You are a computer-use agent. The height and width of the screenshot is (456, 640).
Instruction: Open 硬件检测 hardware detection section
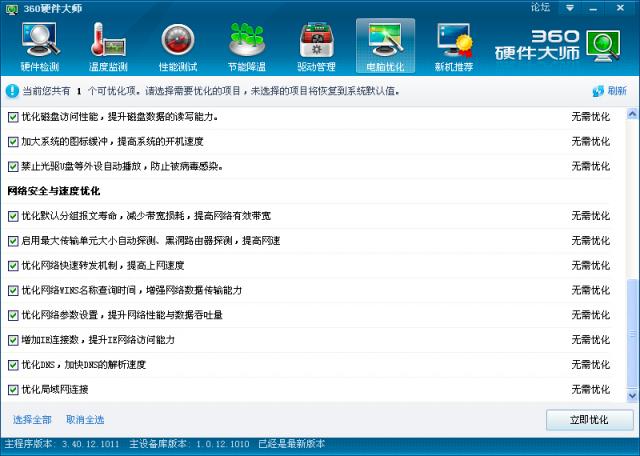coord(40,47)
